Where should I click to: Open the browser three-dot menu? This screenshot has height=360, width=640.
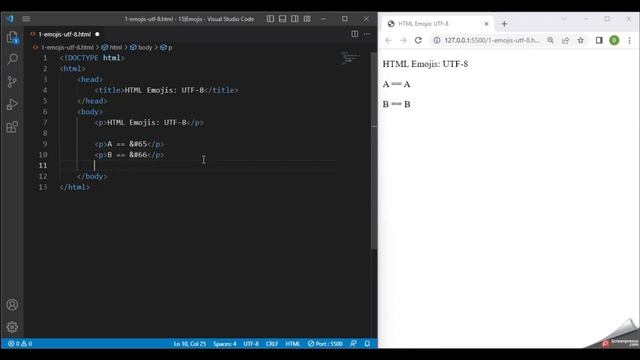pyautogui.click(x=629, y=40)
